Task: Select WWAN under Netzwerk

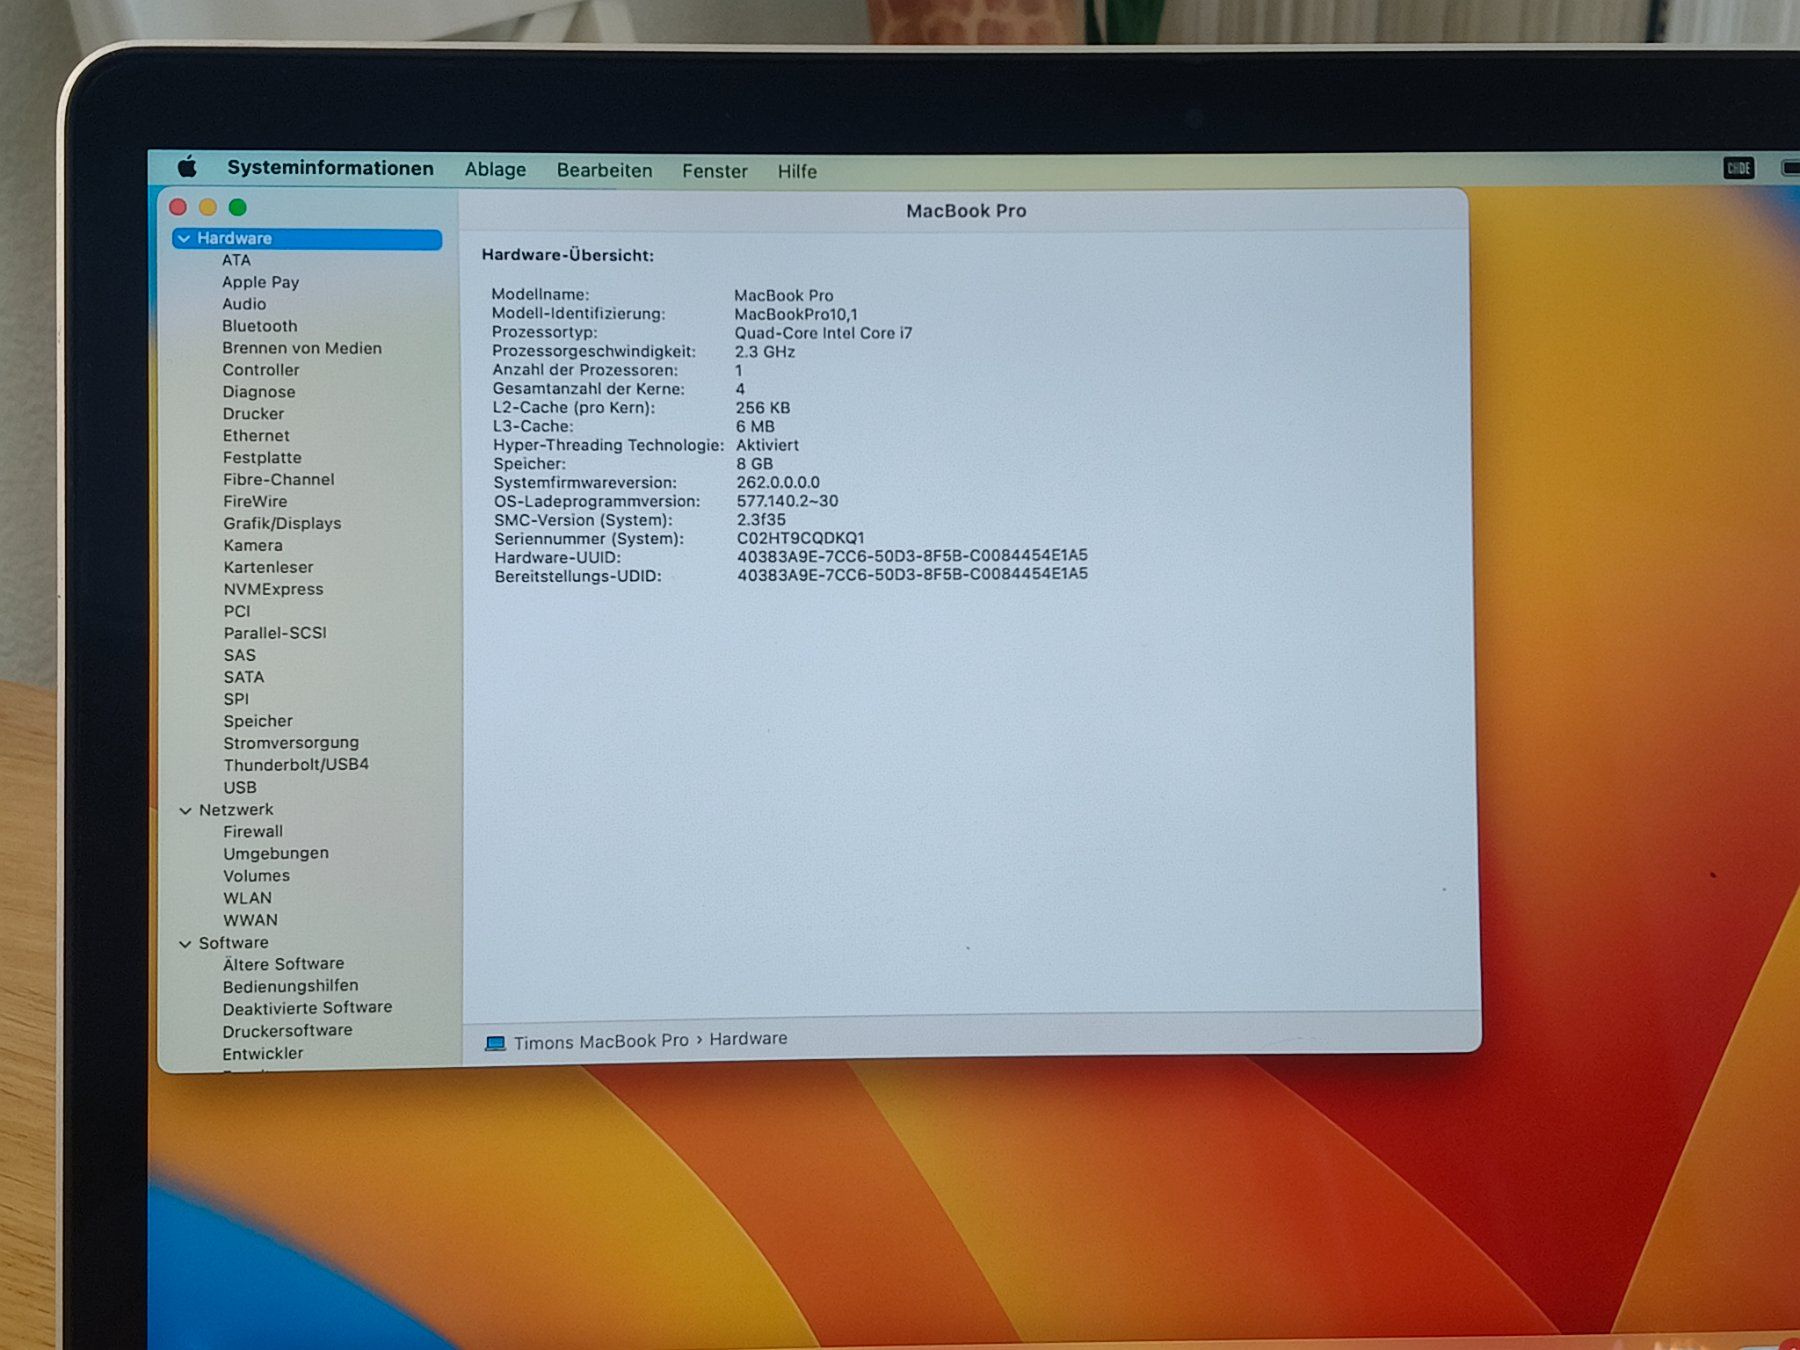Action: pyautogui.click(x=250, y=920)
